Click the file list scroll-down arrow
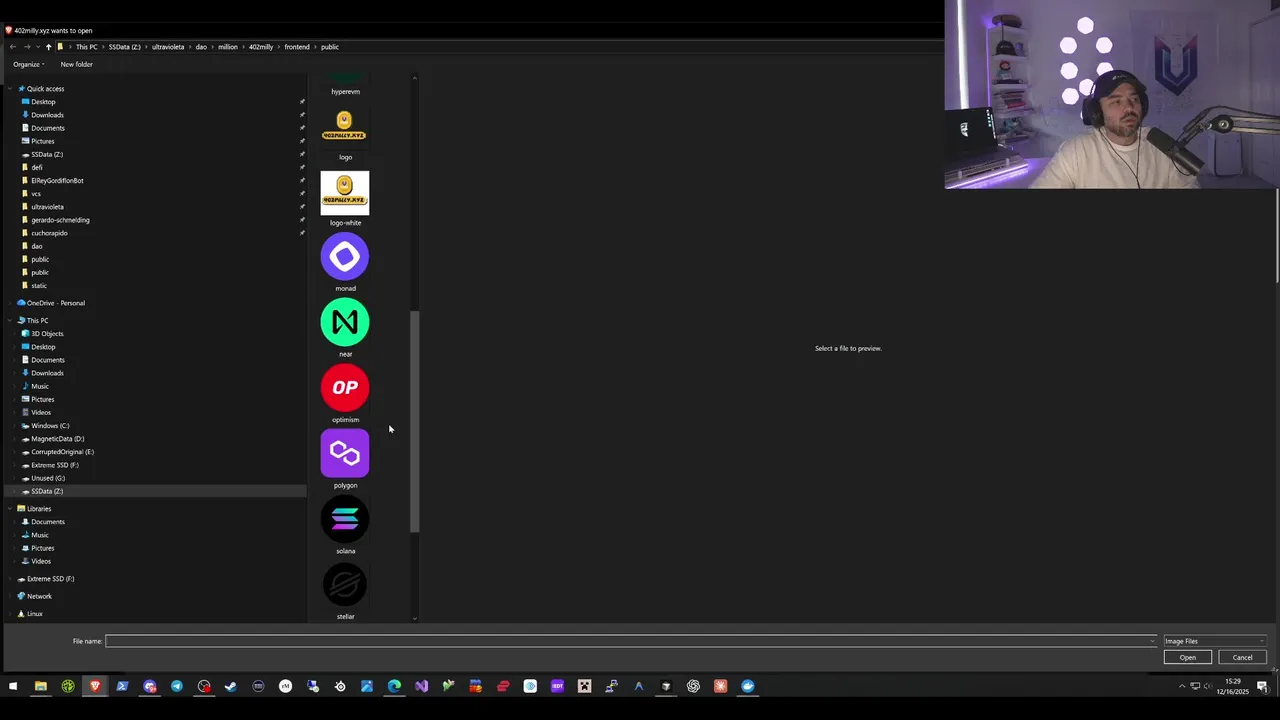 pyautogui.click(x=415, y=619)
